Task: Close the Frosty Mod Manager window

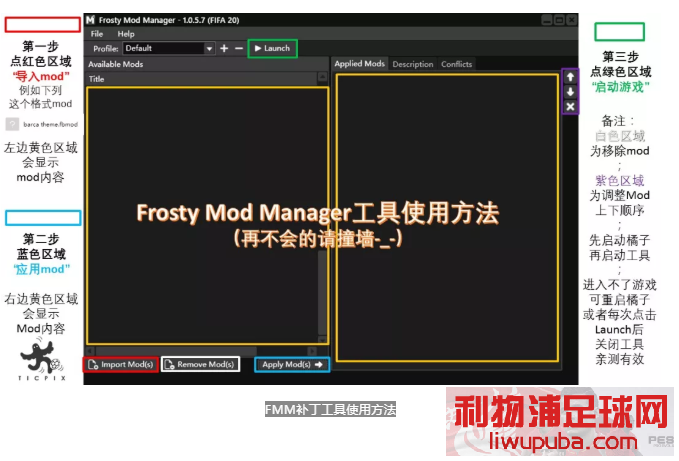Action: pyautogui.click(x=572, y=20)
